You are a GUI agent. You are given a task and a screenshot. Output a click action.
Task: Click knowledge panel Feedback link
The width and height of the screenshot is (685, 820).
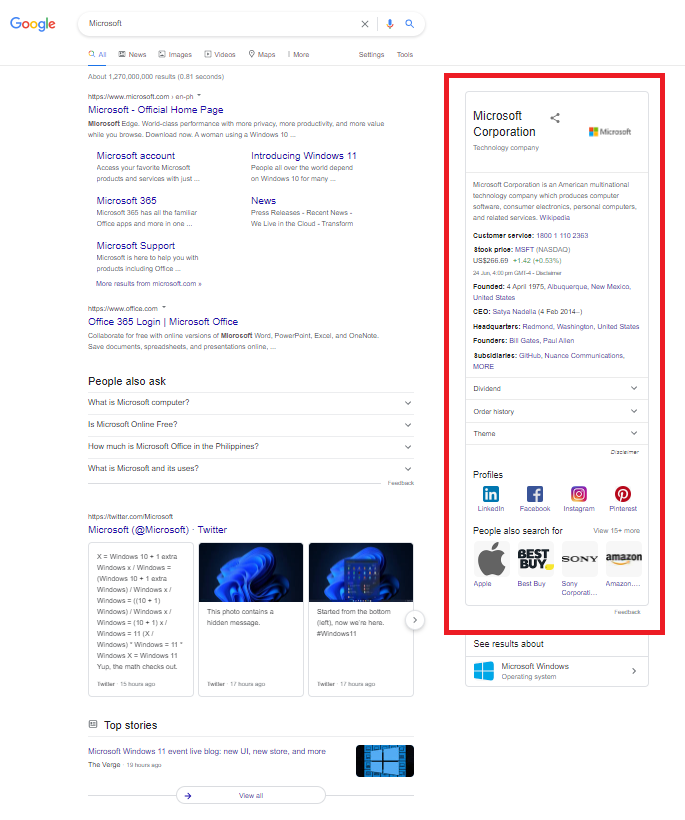coord(627,612)
